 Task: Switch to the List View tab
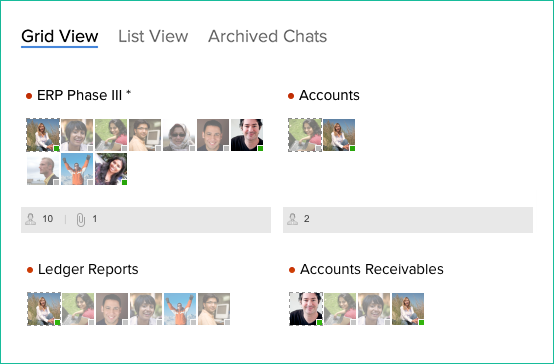pos(153,36)
